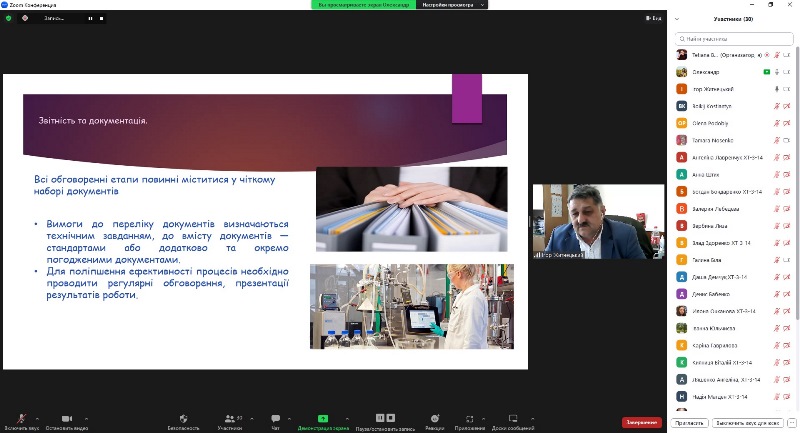
Task: Open the Chat icon
Action: [275, 419]
